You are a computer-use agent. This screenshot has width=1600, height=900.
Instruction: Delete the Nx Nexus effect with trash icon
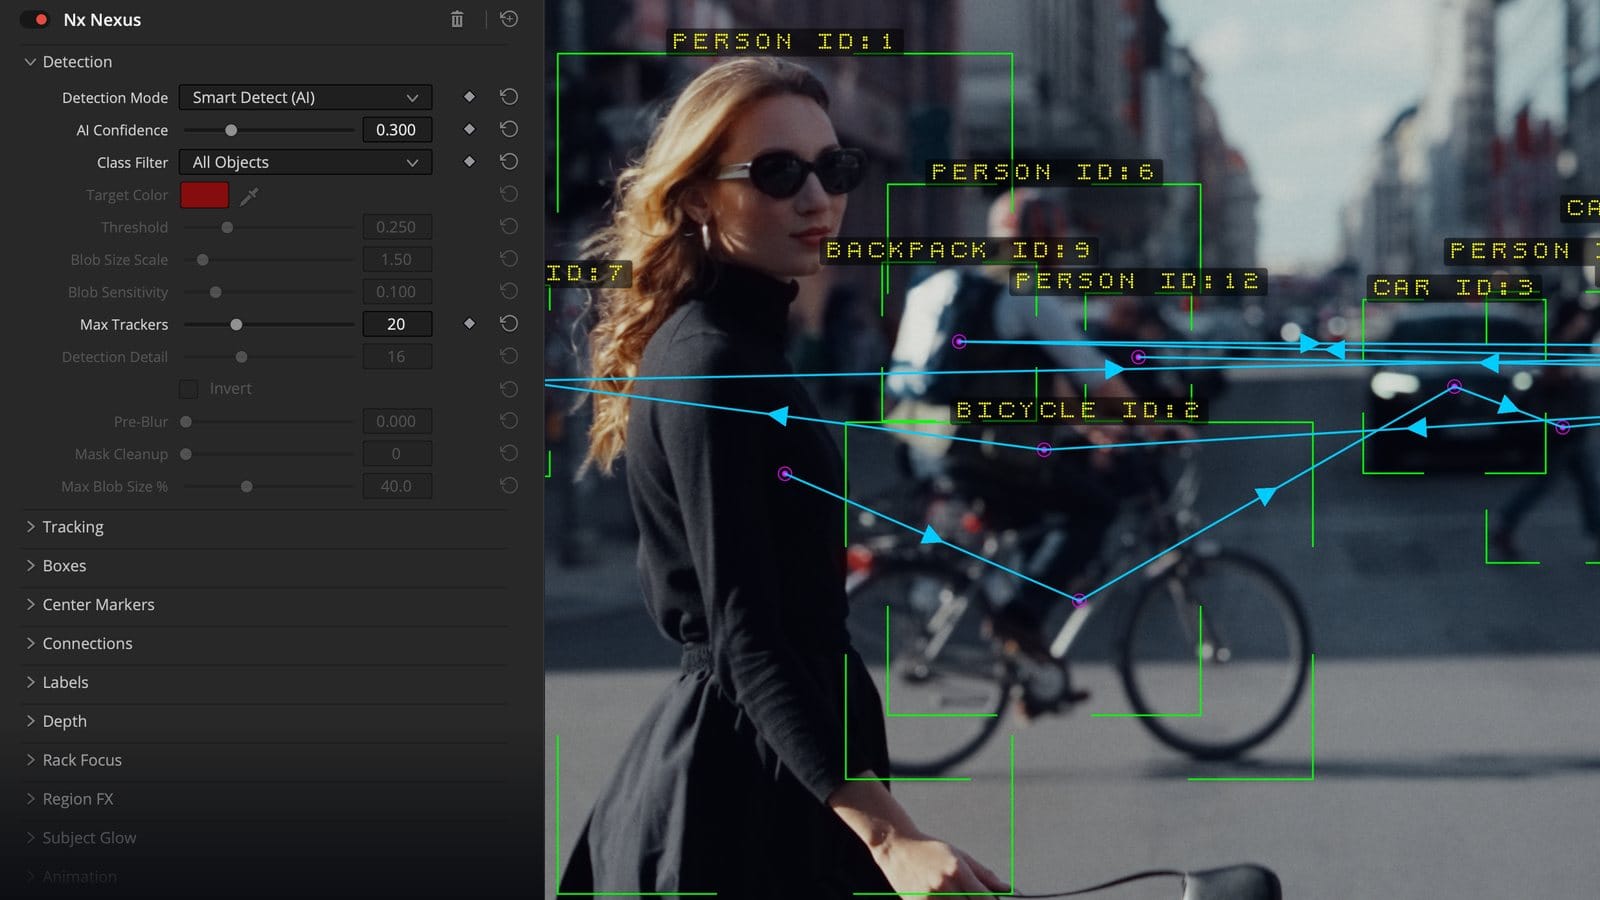tap(457, 19)
